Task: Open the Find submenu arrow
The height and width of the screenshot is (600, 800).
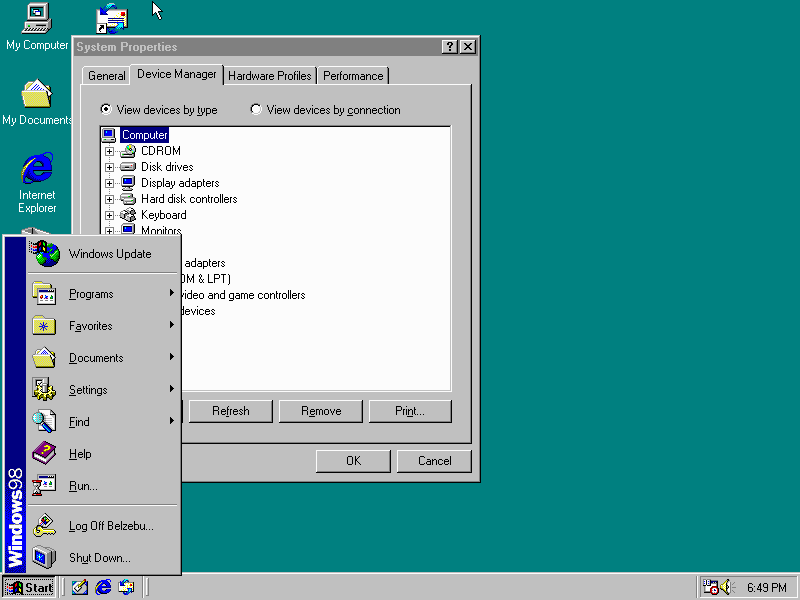Action: 172,421
